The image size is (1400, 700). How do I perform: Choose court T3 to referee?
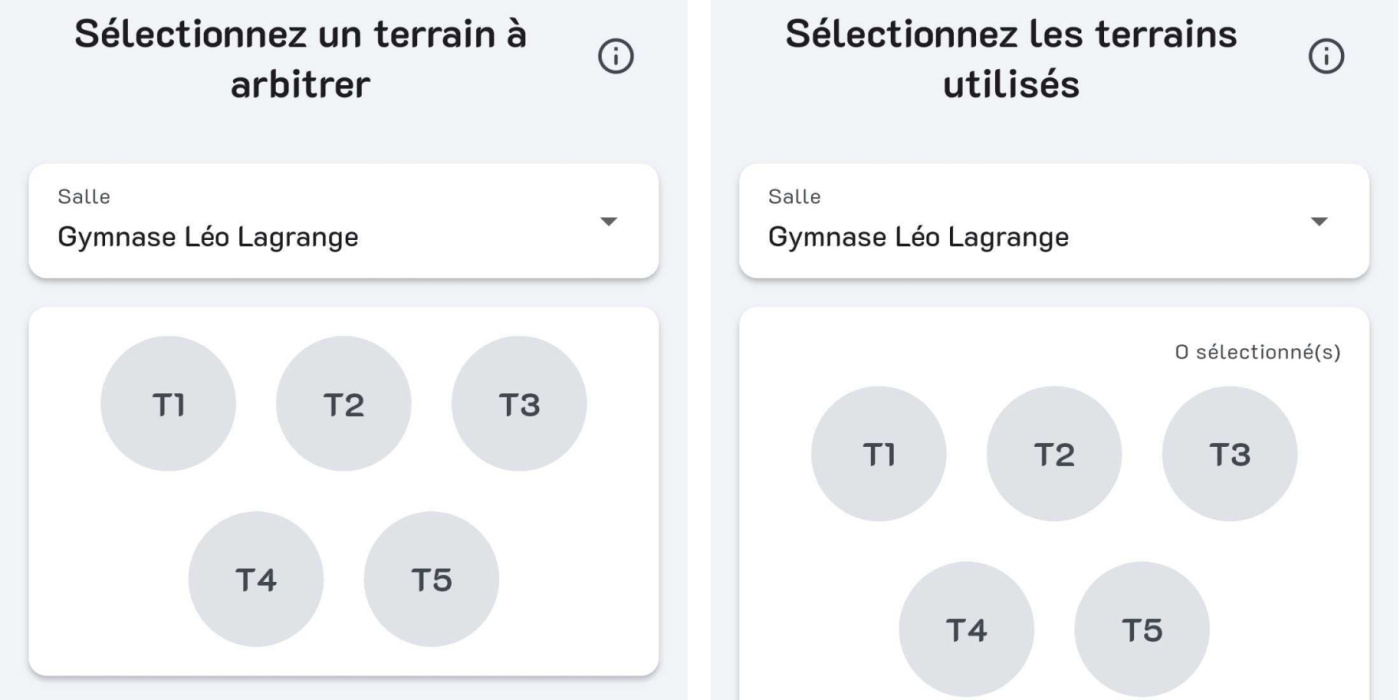519,404
